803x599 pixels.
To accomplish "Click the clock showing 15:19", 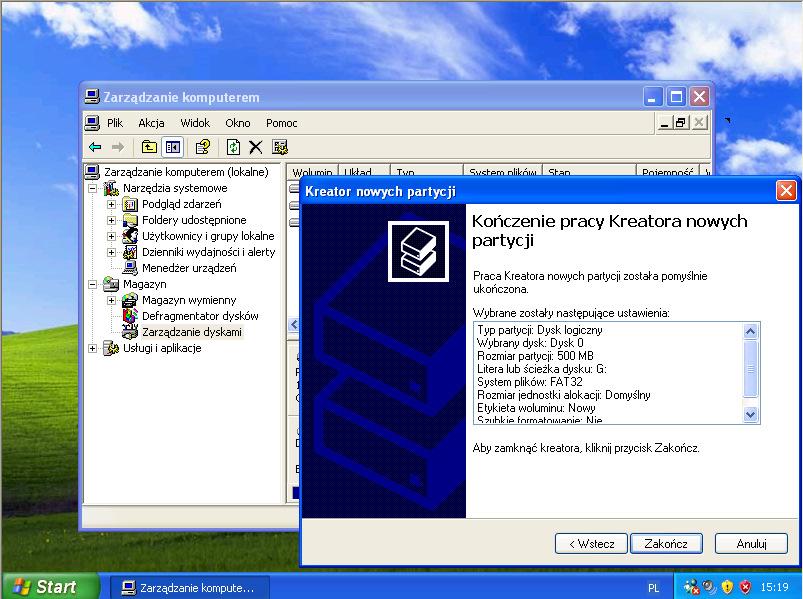I will [x=774, y=587].
